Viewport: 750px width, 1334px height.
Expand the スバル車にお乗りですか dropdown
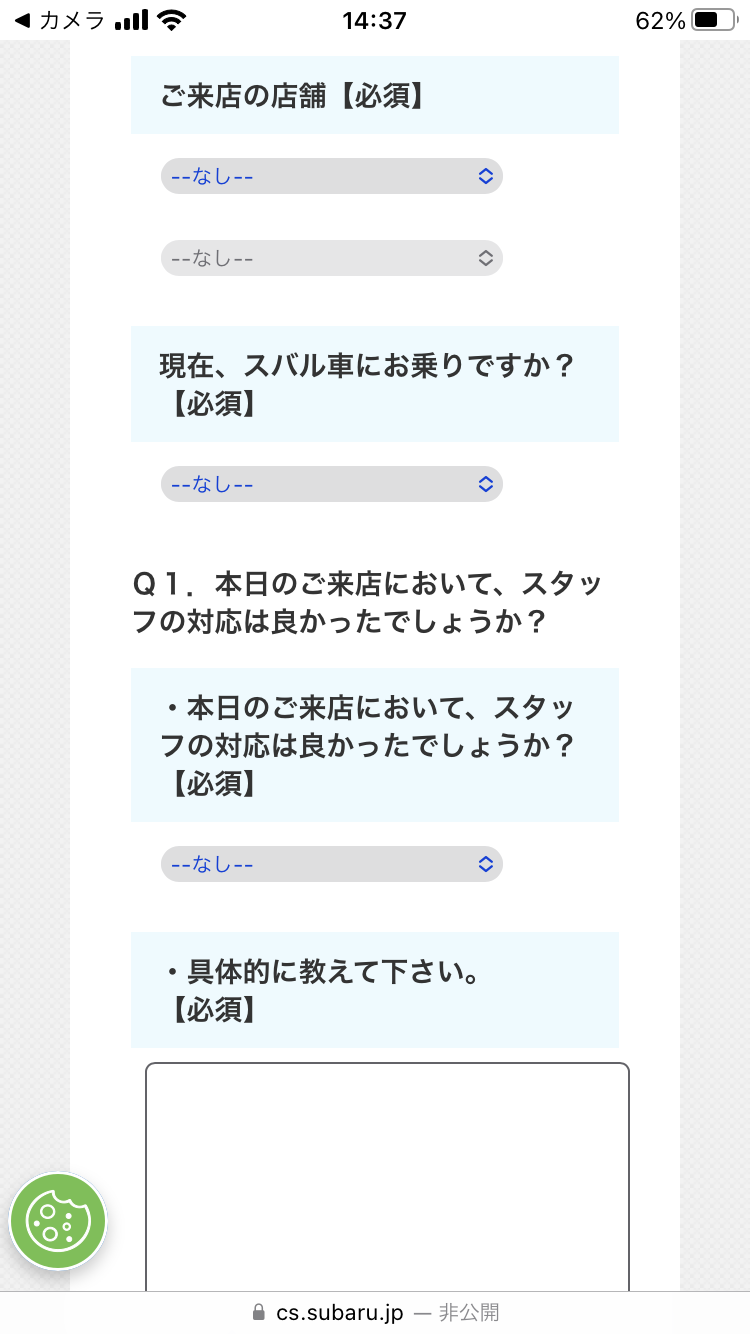331,484
